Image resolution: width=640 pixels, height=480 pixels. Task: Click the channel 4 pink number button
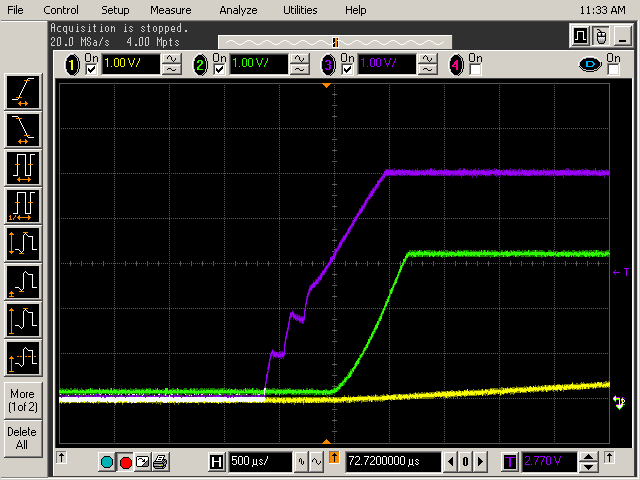point(456,65)
